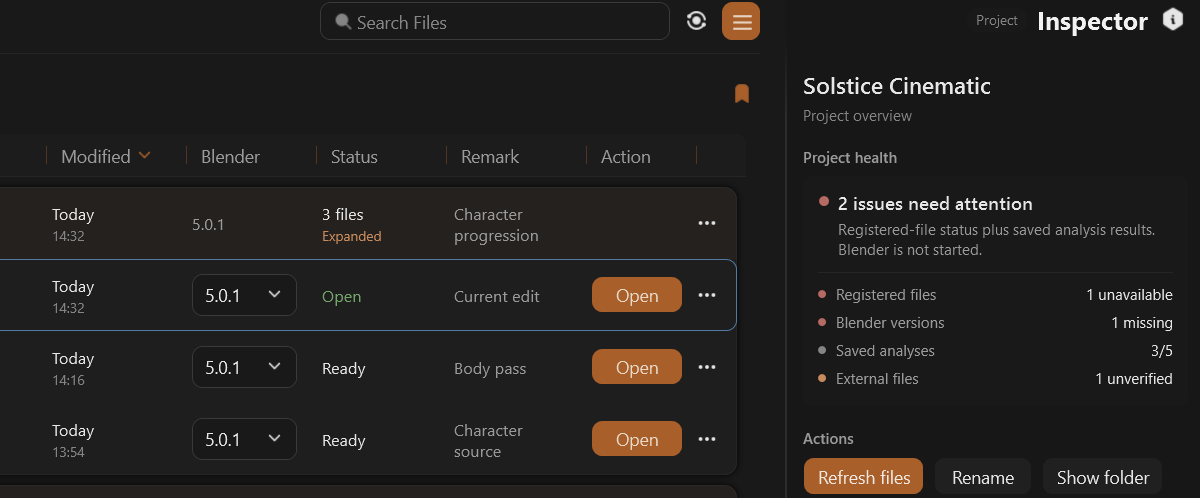1200x498 pixels.
Task: Open the Current edit file
Action: (x=637, y=295)
